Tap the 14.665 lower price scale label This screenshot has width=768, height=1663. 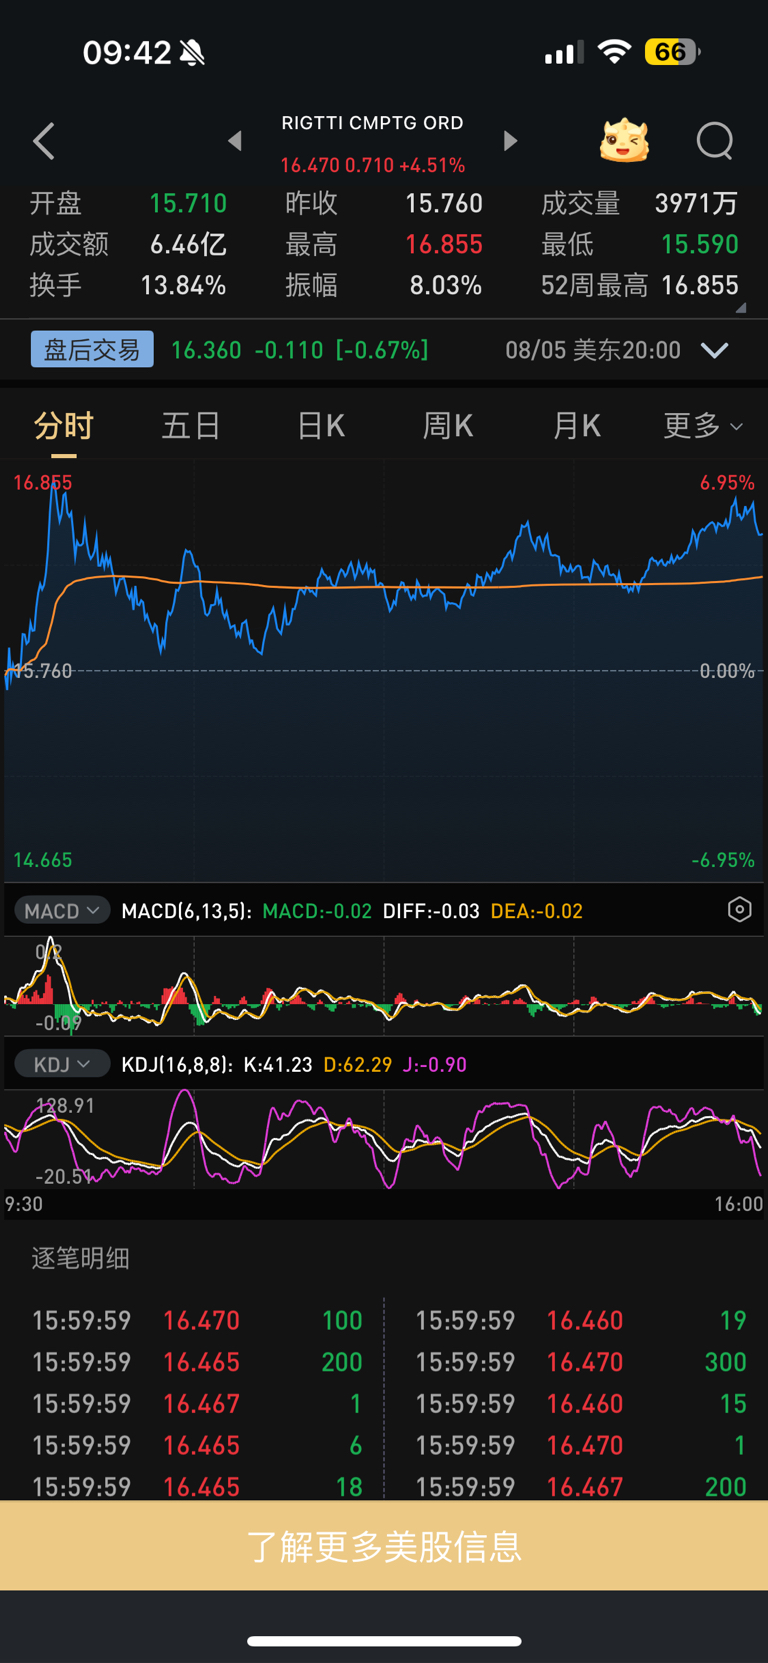(42, 860)
